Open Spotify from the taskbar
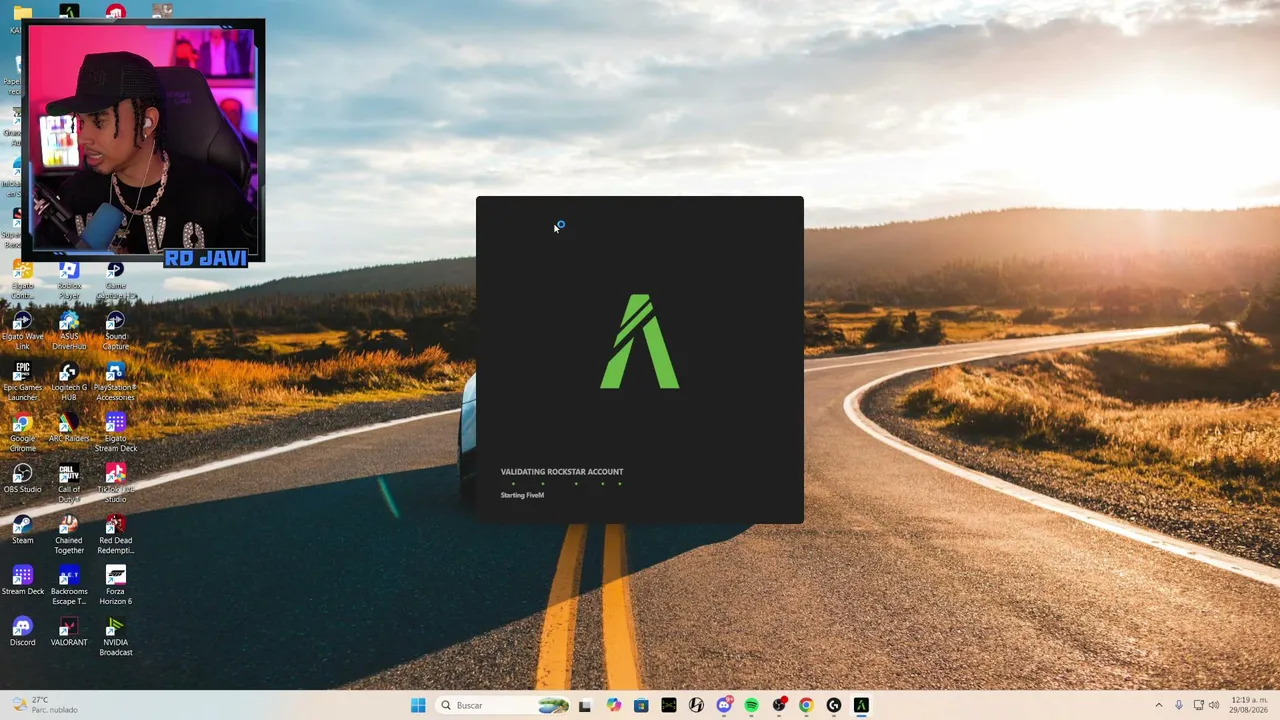 coord(751,705)
